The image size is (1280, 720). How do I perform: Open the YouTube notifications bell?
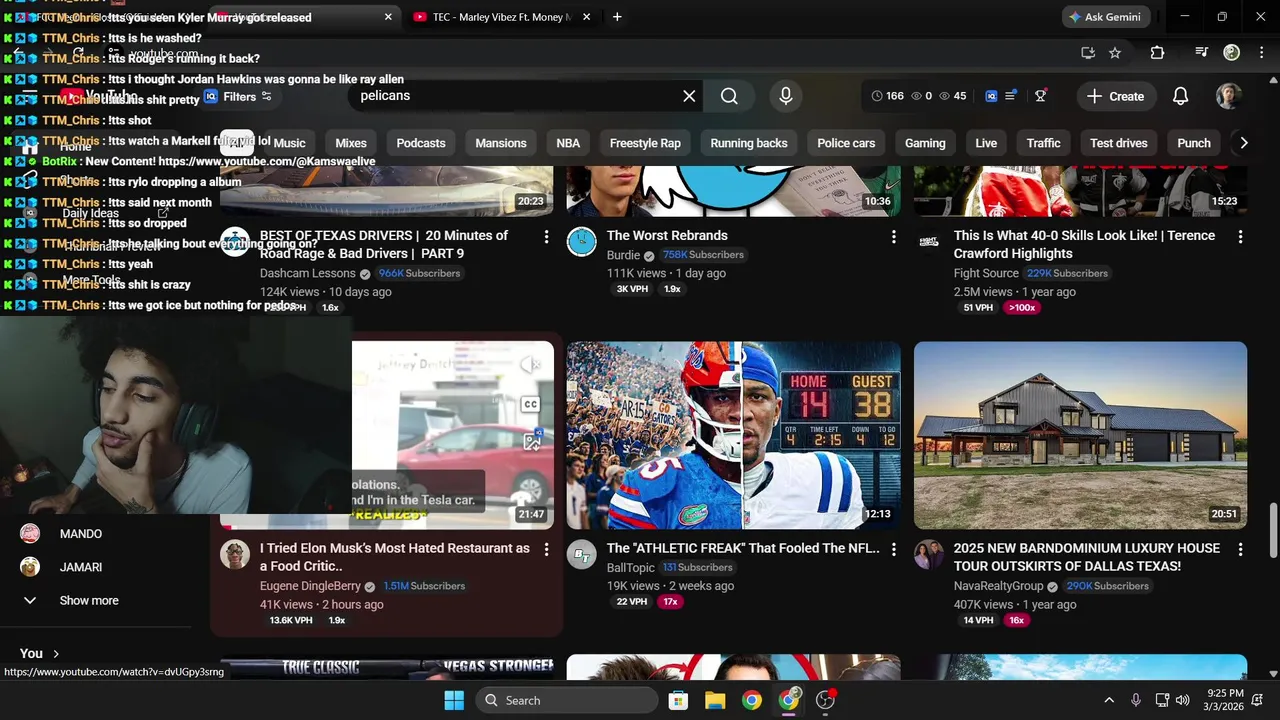coord(1180,96)
